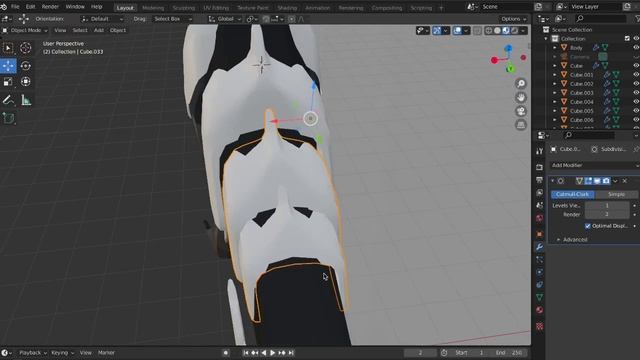This screenshot has height=360, width=640.
Task: Select the Select Box tool icon
Action: coord(8,48)
